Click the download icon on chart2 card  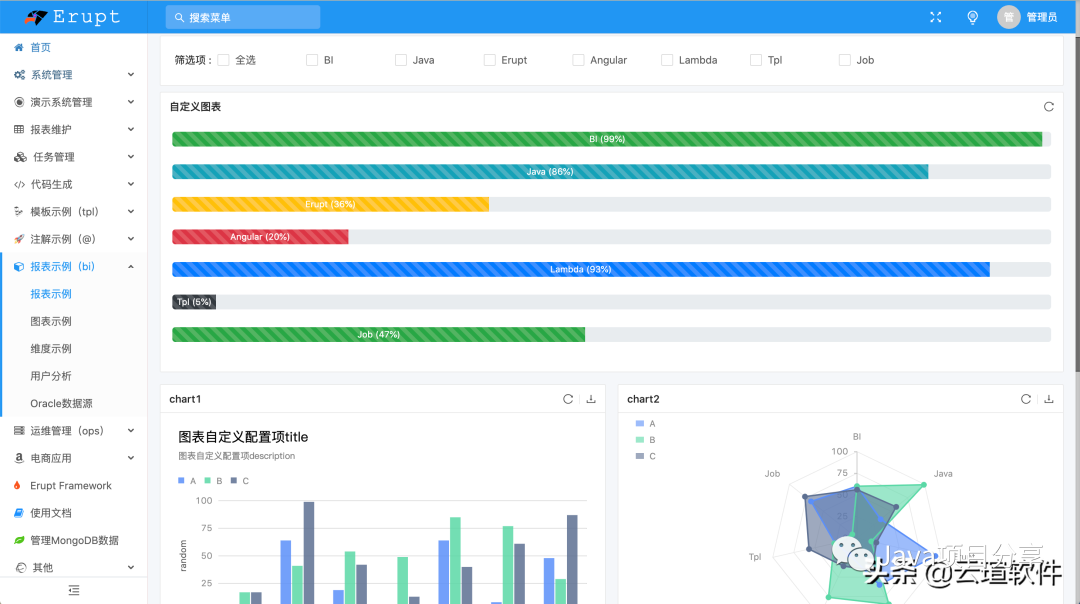tap(1048, 398)
